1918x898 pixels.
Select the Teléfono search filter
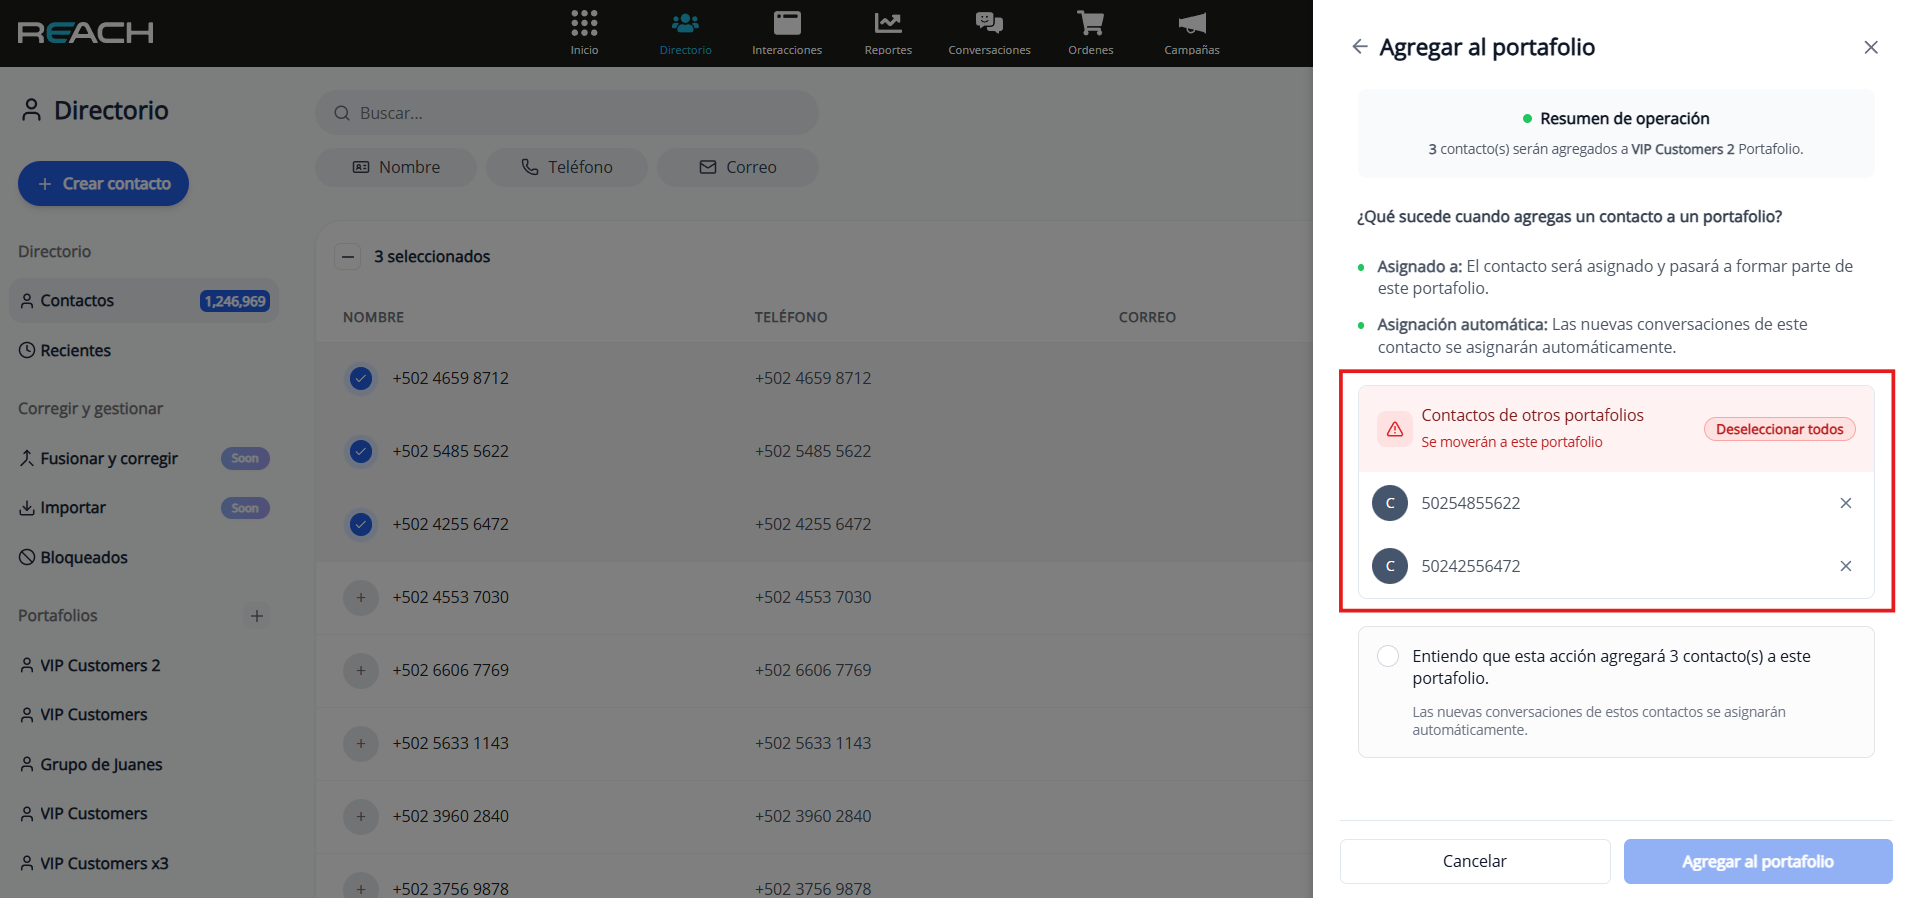(x=566, y=167)
